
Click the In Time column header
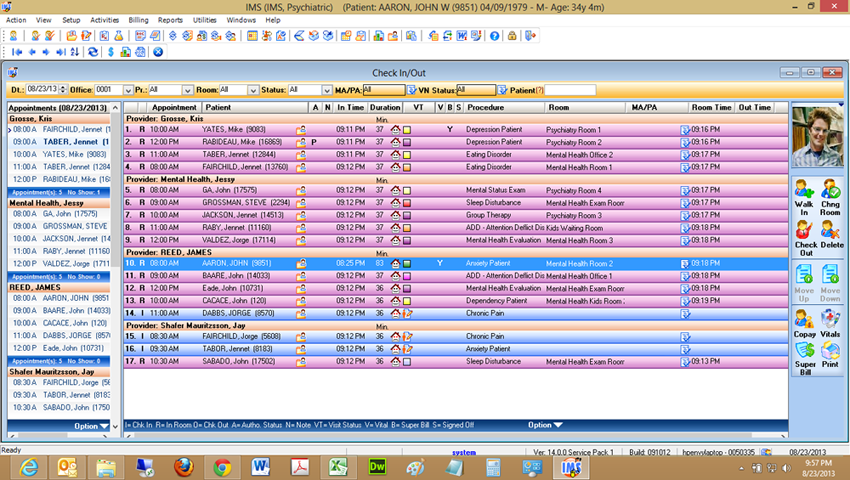(x=350, y=107)
